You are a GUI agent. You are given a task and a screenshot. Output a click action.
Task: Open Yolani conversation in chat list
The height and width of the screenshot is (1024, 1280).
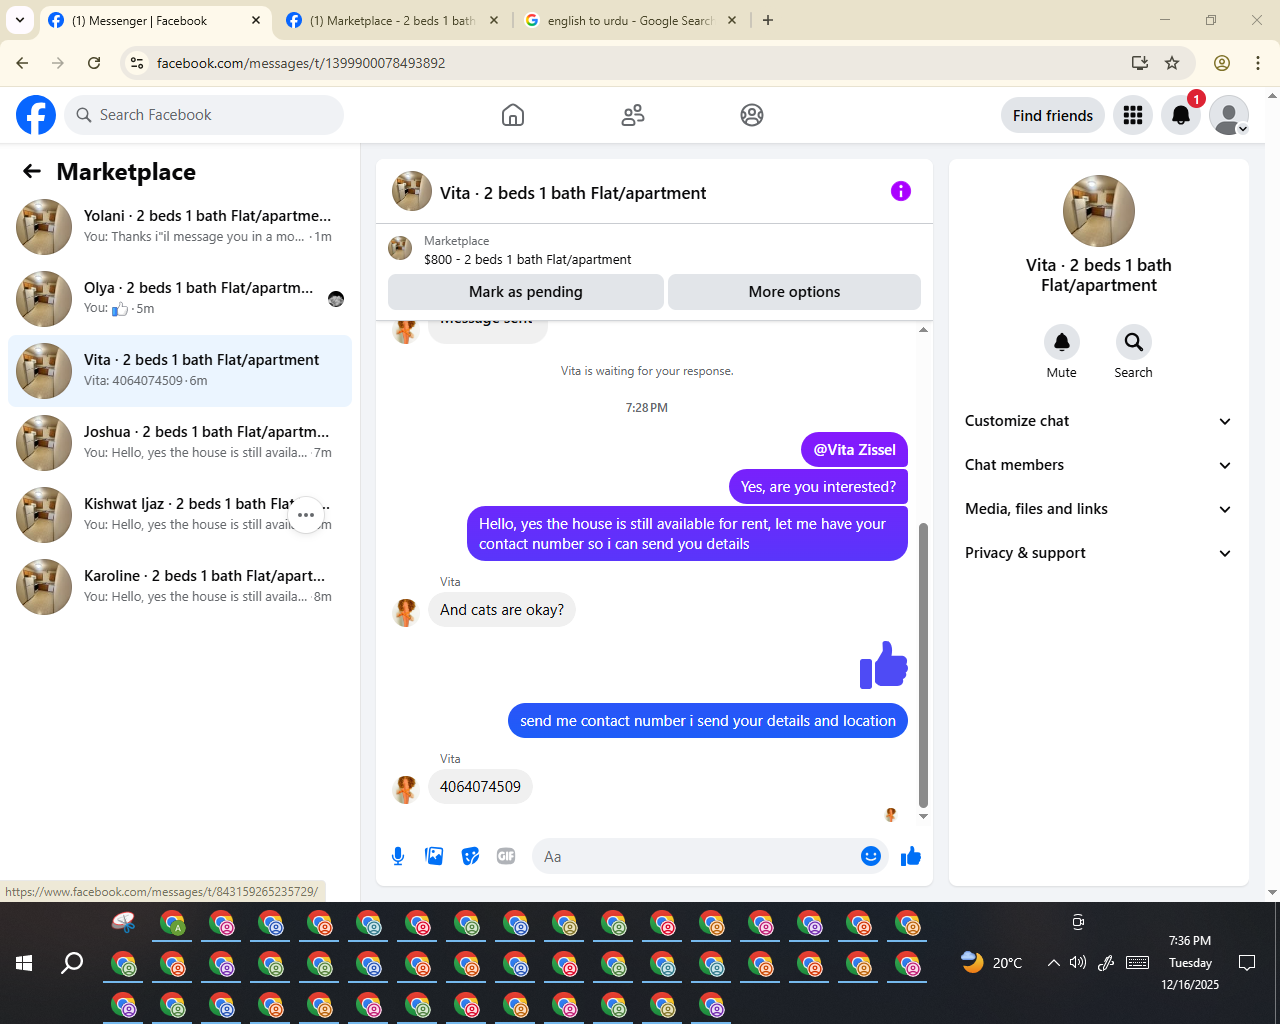click(180, 227)
